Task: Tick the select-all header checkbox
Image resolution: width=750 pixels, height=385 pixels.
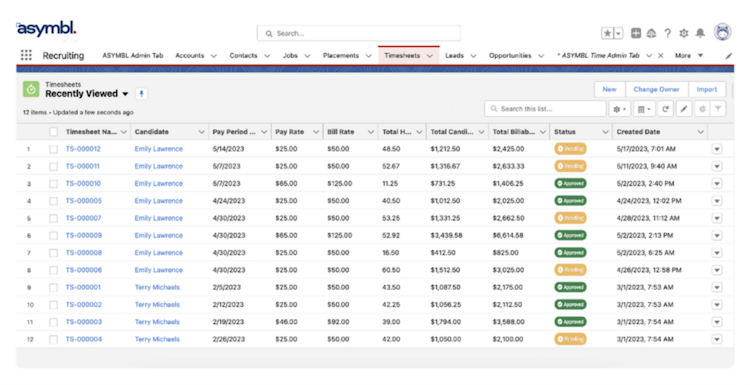Action: pos(53,132)
